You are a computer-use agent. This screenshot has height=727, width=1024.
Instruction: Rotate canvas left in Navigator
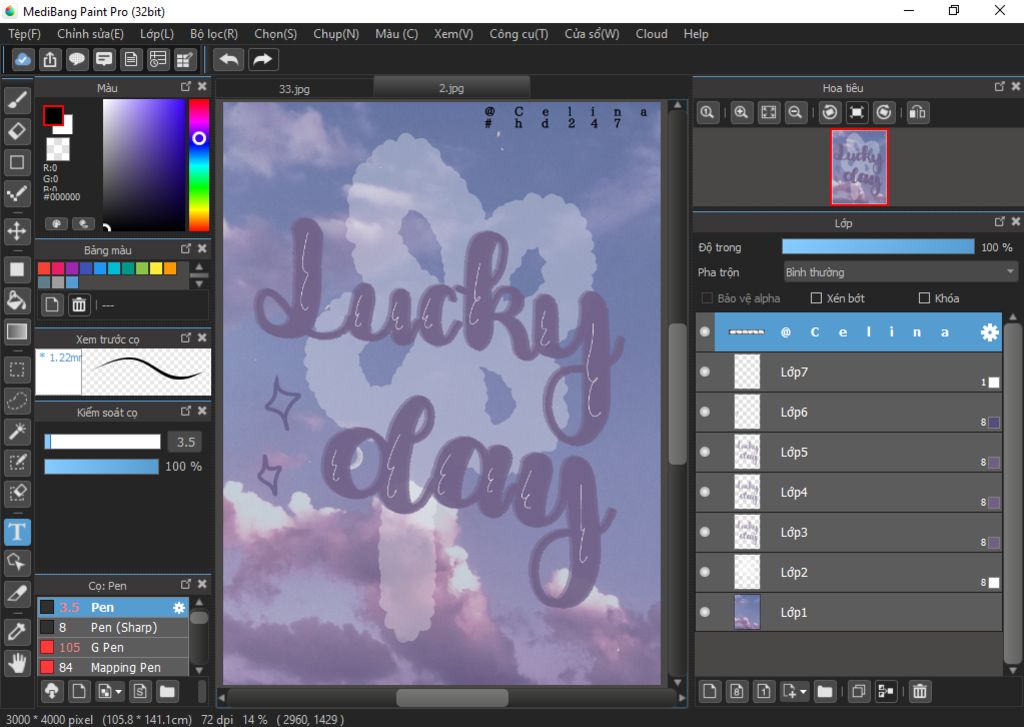pyautogui.click(x=829, y=112)
